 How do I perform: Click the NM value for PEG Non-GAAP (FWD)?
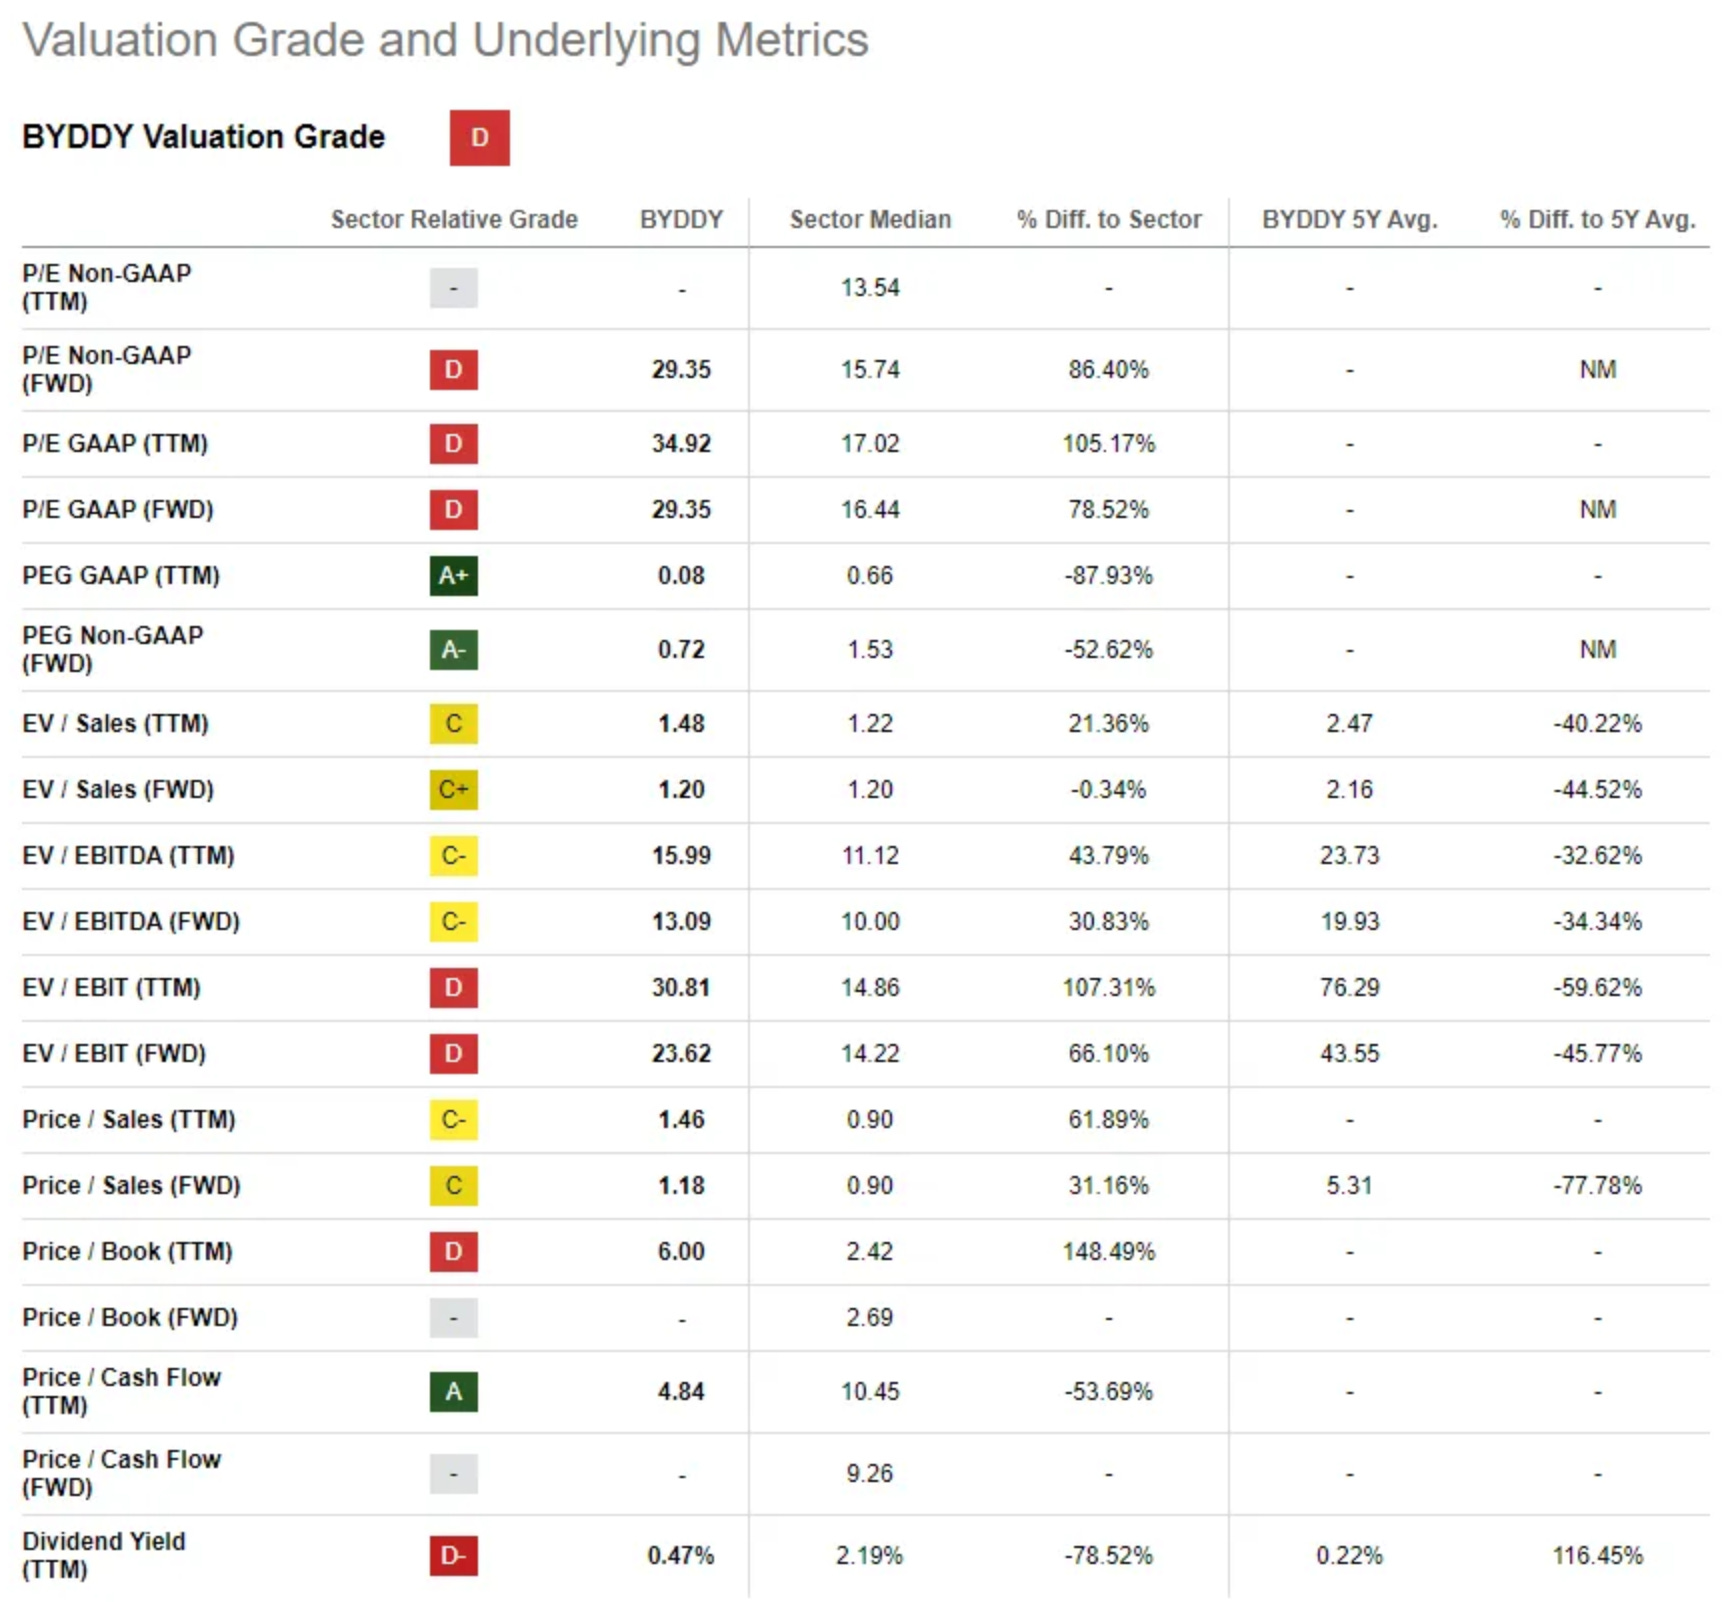1597,650
